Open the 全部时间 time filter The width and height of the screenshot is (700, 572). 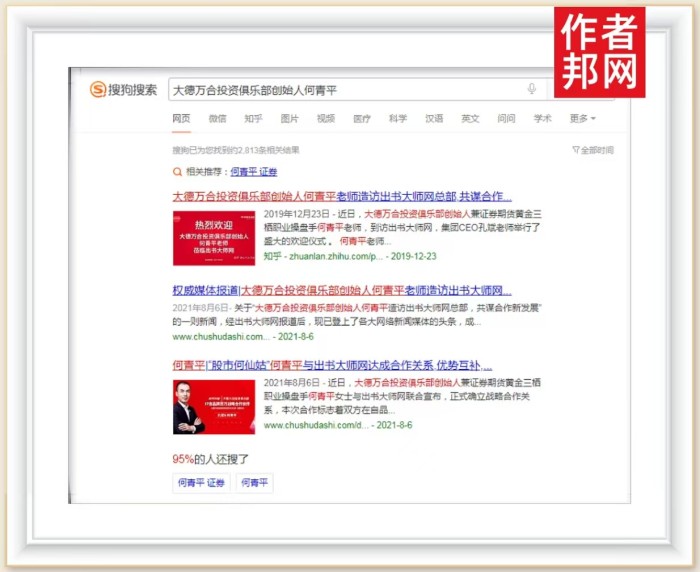coord(593,150)
